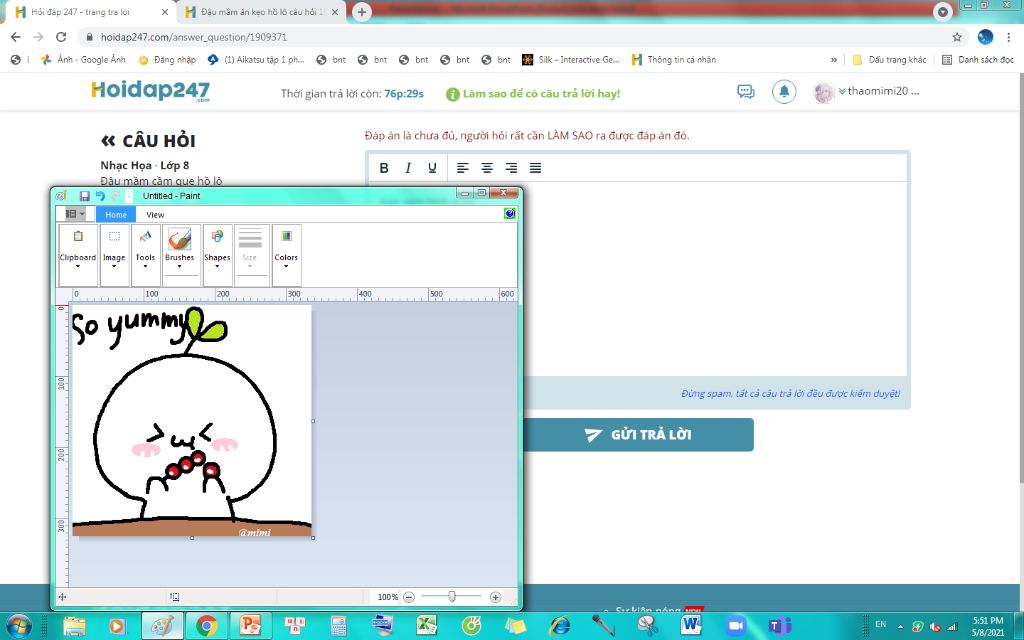Expand the Clipboard group in Paint
1024x640 pixels.
pyautogui.click(x=78, y=255)
